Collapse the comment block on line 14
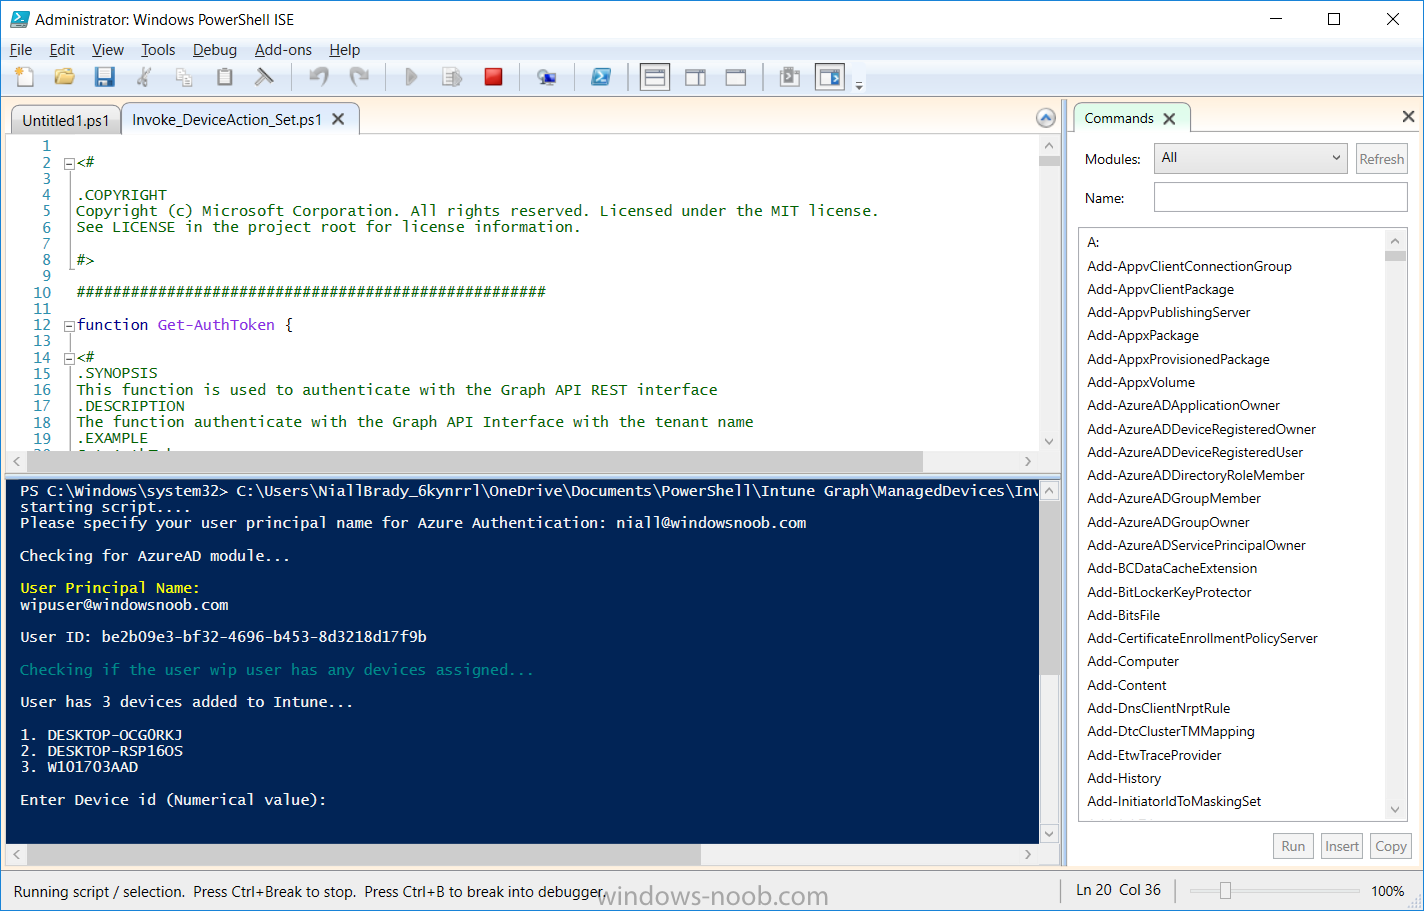 point(69,358)
